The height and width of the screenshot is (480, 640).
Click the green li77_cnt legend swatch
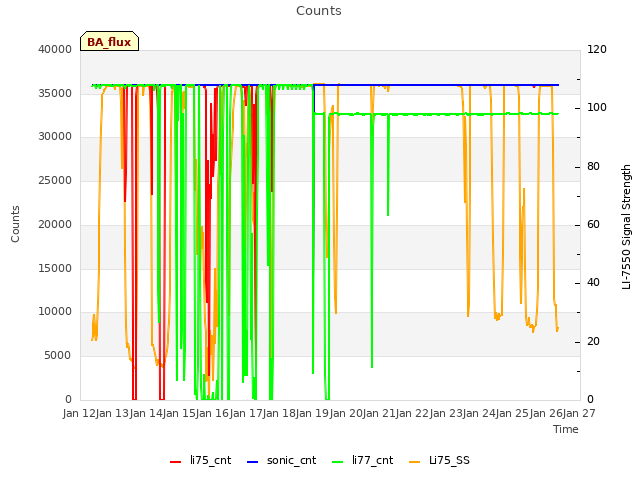coord(338,462)
